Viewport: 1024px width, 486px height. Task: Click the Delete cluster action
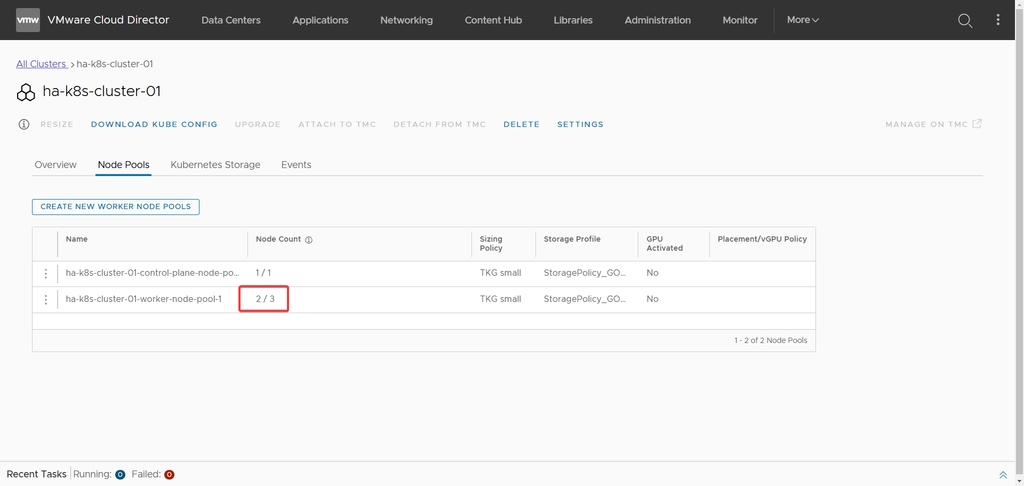tap(521, 125)
